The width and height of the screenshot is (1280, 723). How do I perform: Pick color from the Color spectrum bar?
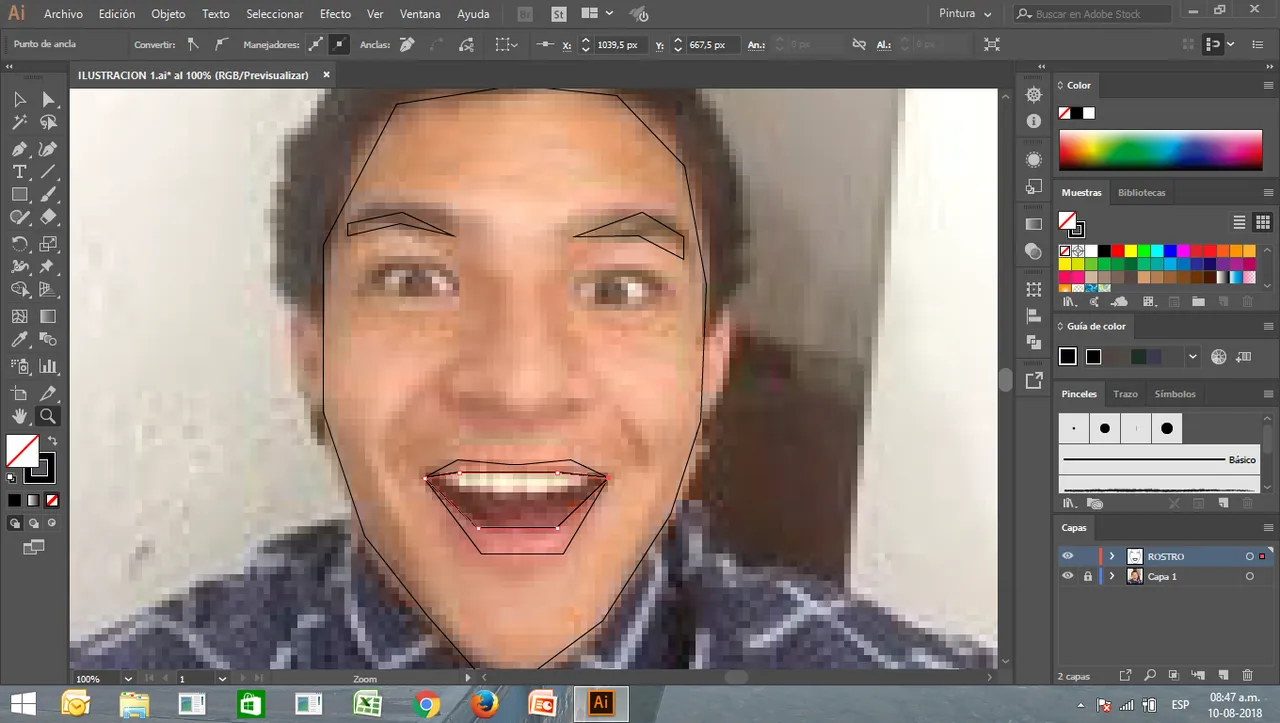(1160, 150)
